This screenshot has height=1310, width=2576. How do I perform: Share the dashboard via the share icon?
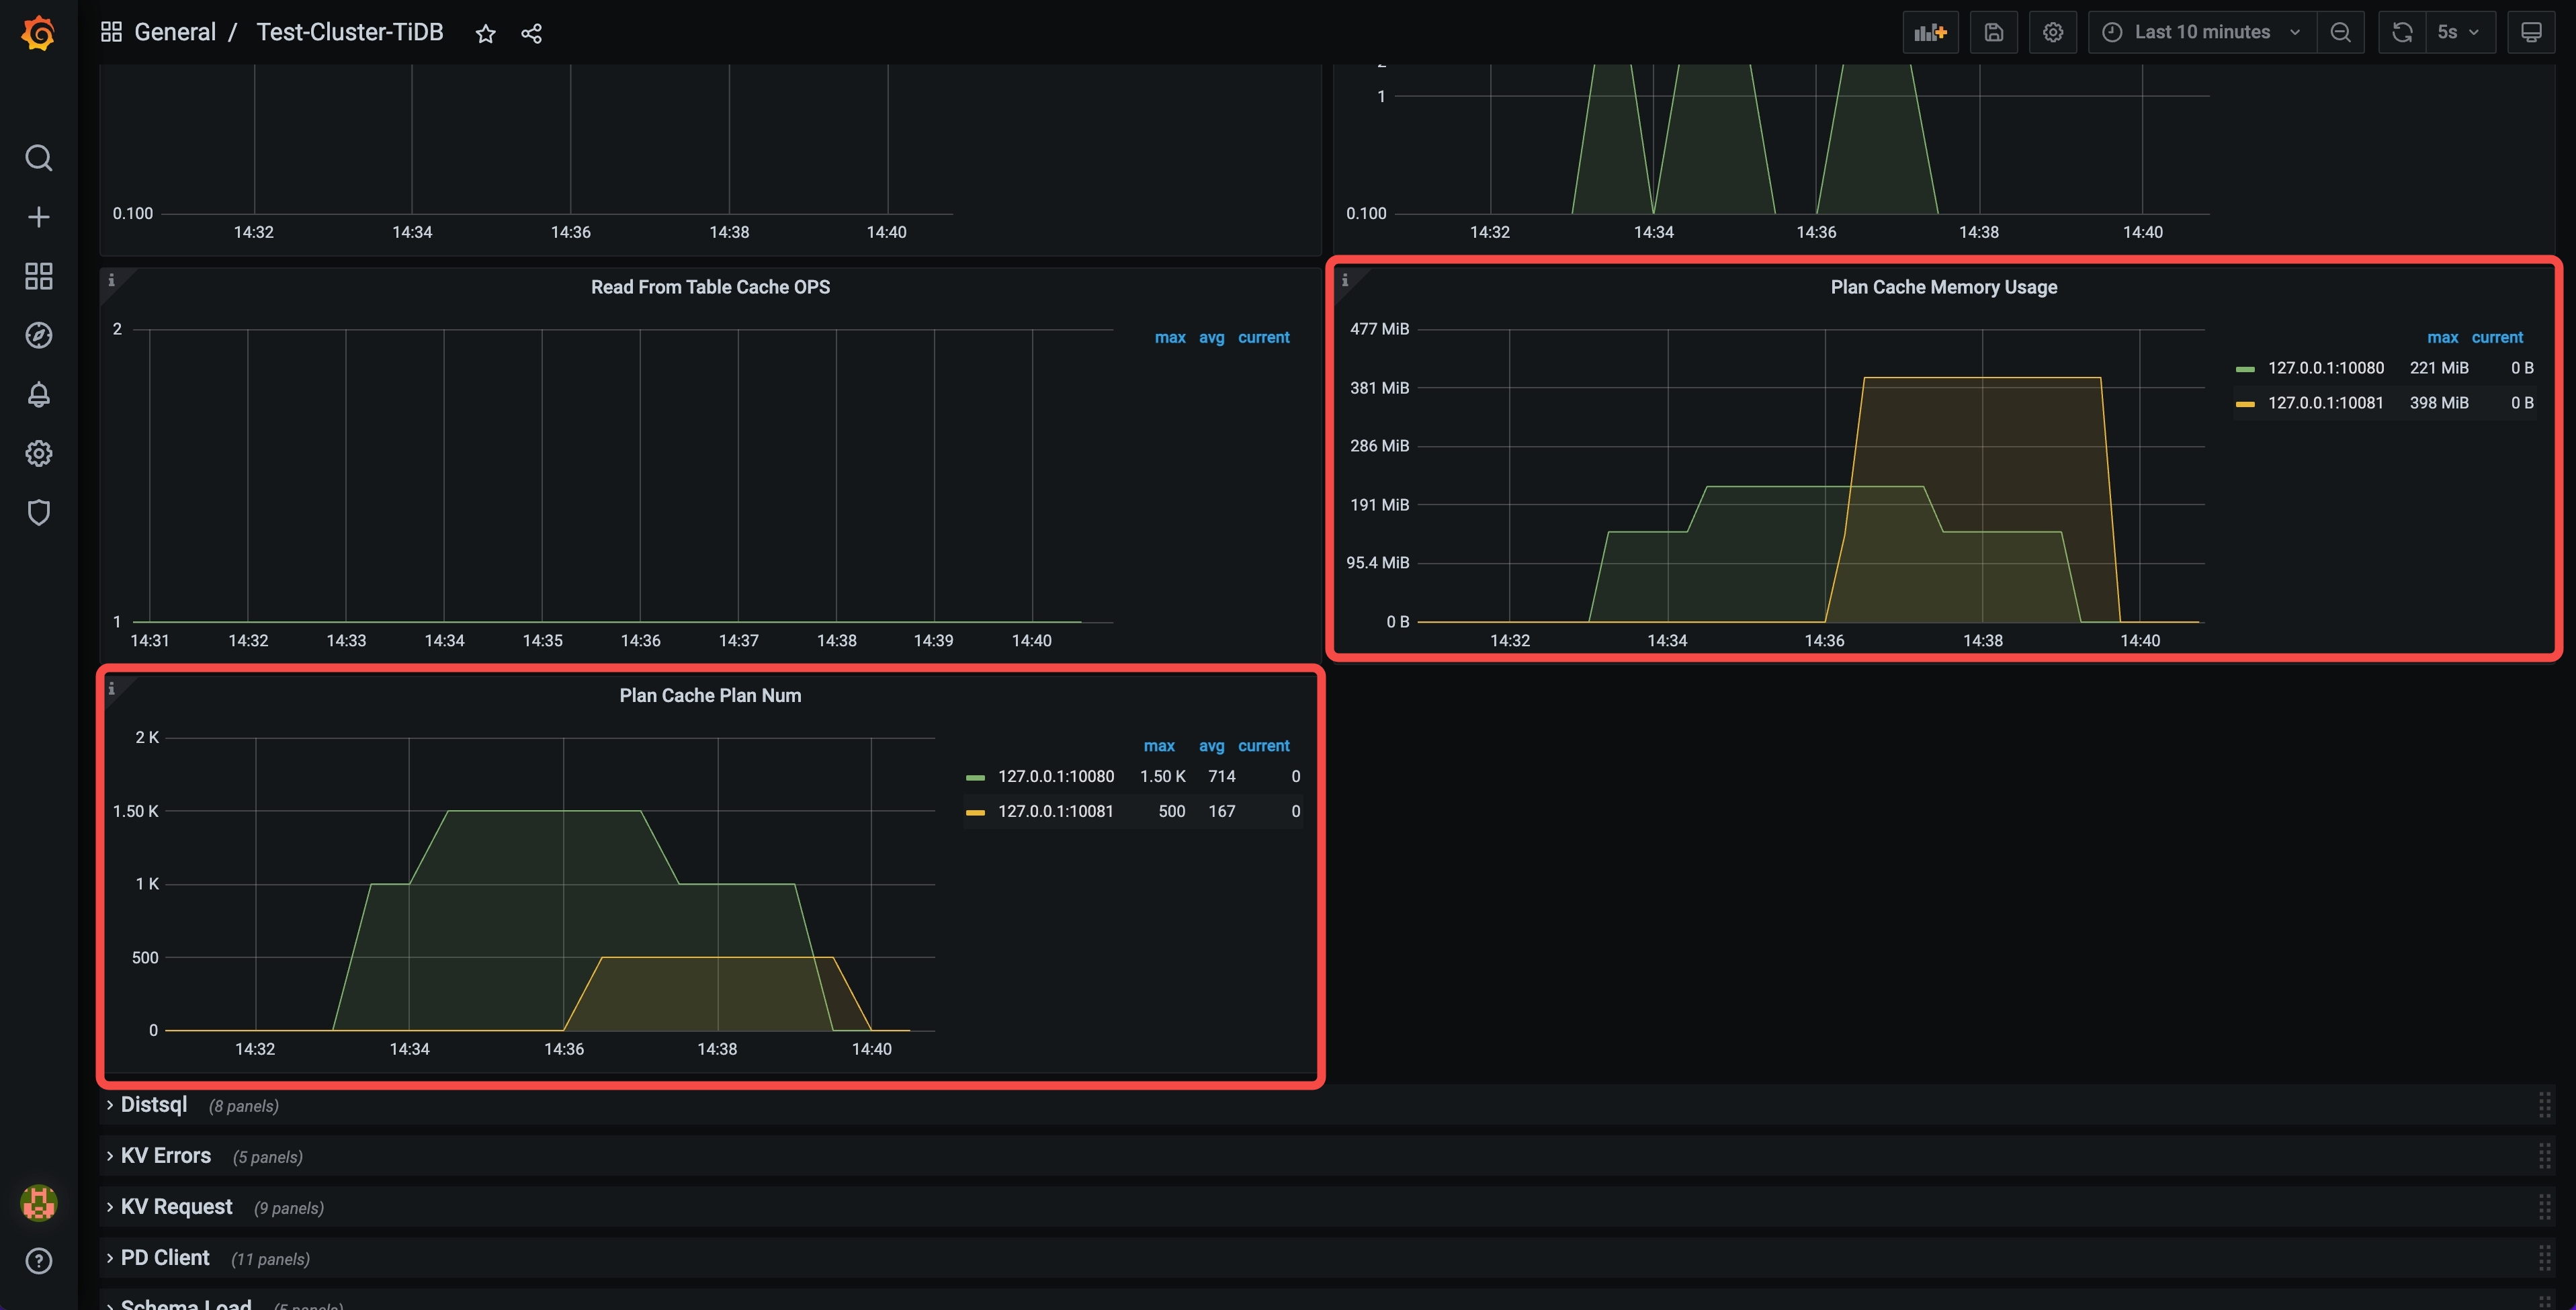pos(531,33)
